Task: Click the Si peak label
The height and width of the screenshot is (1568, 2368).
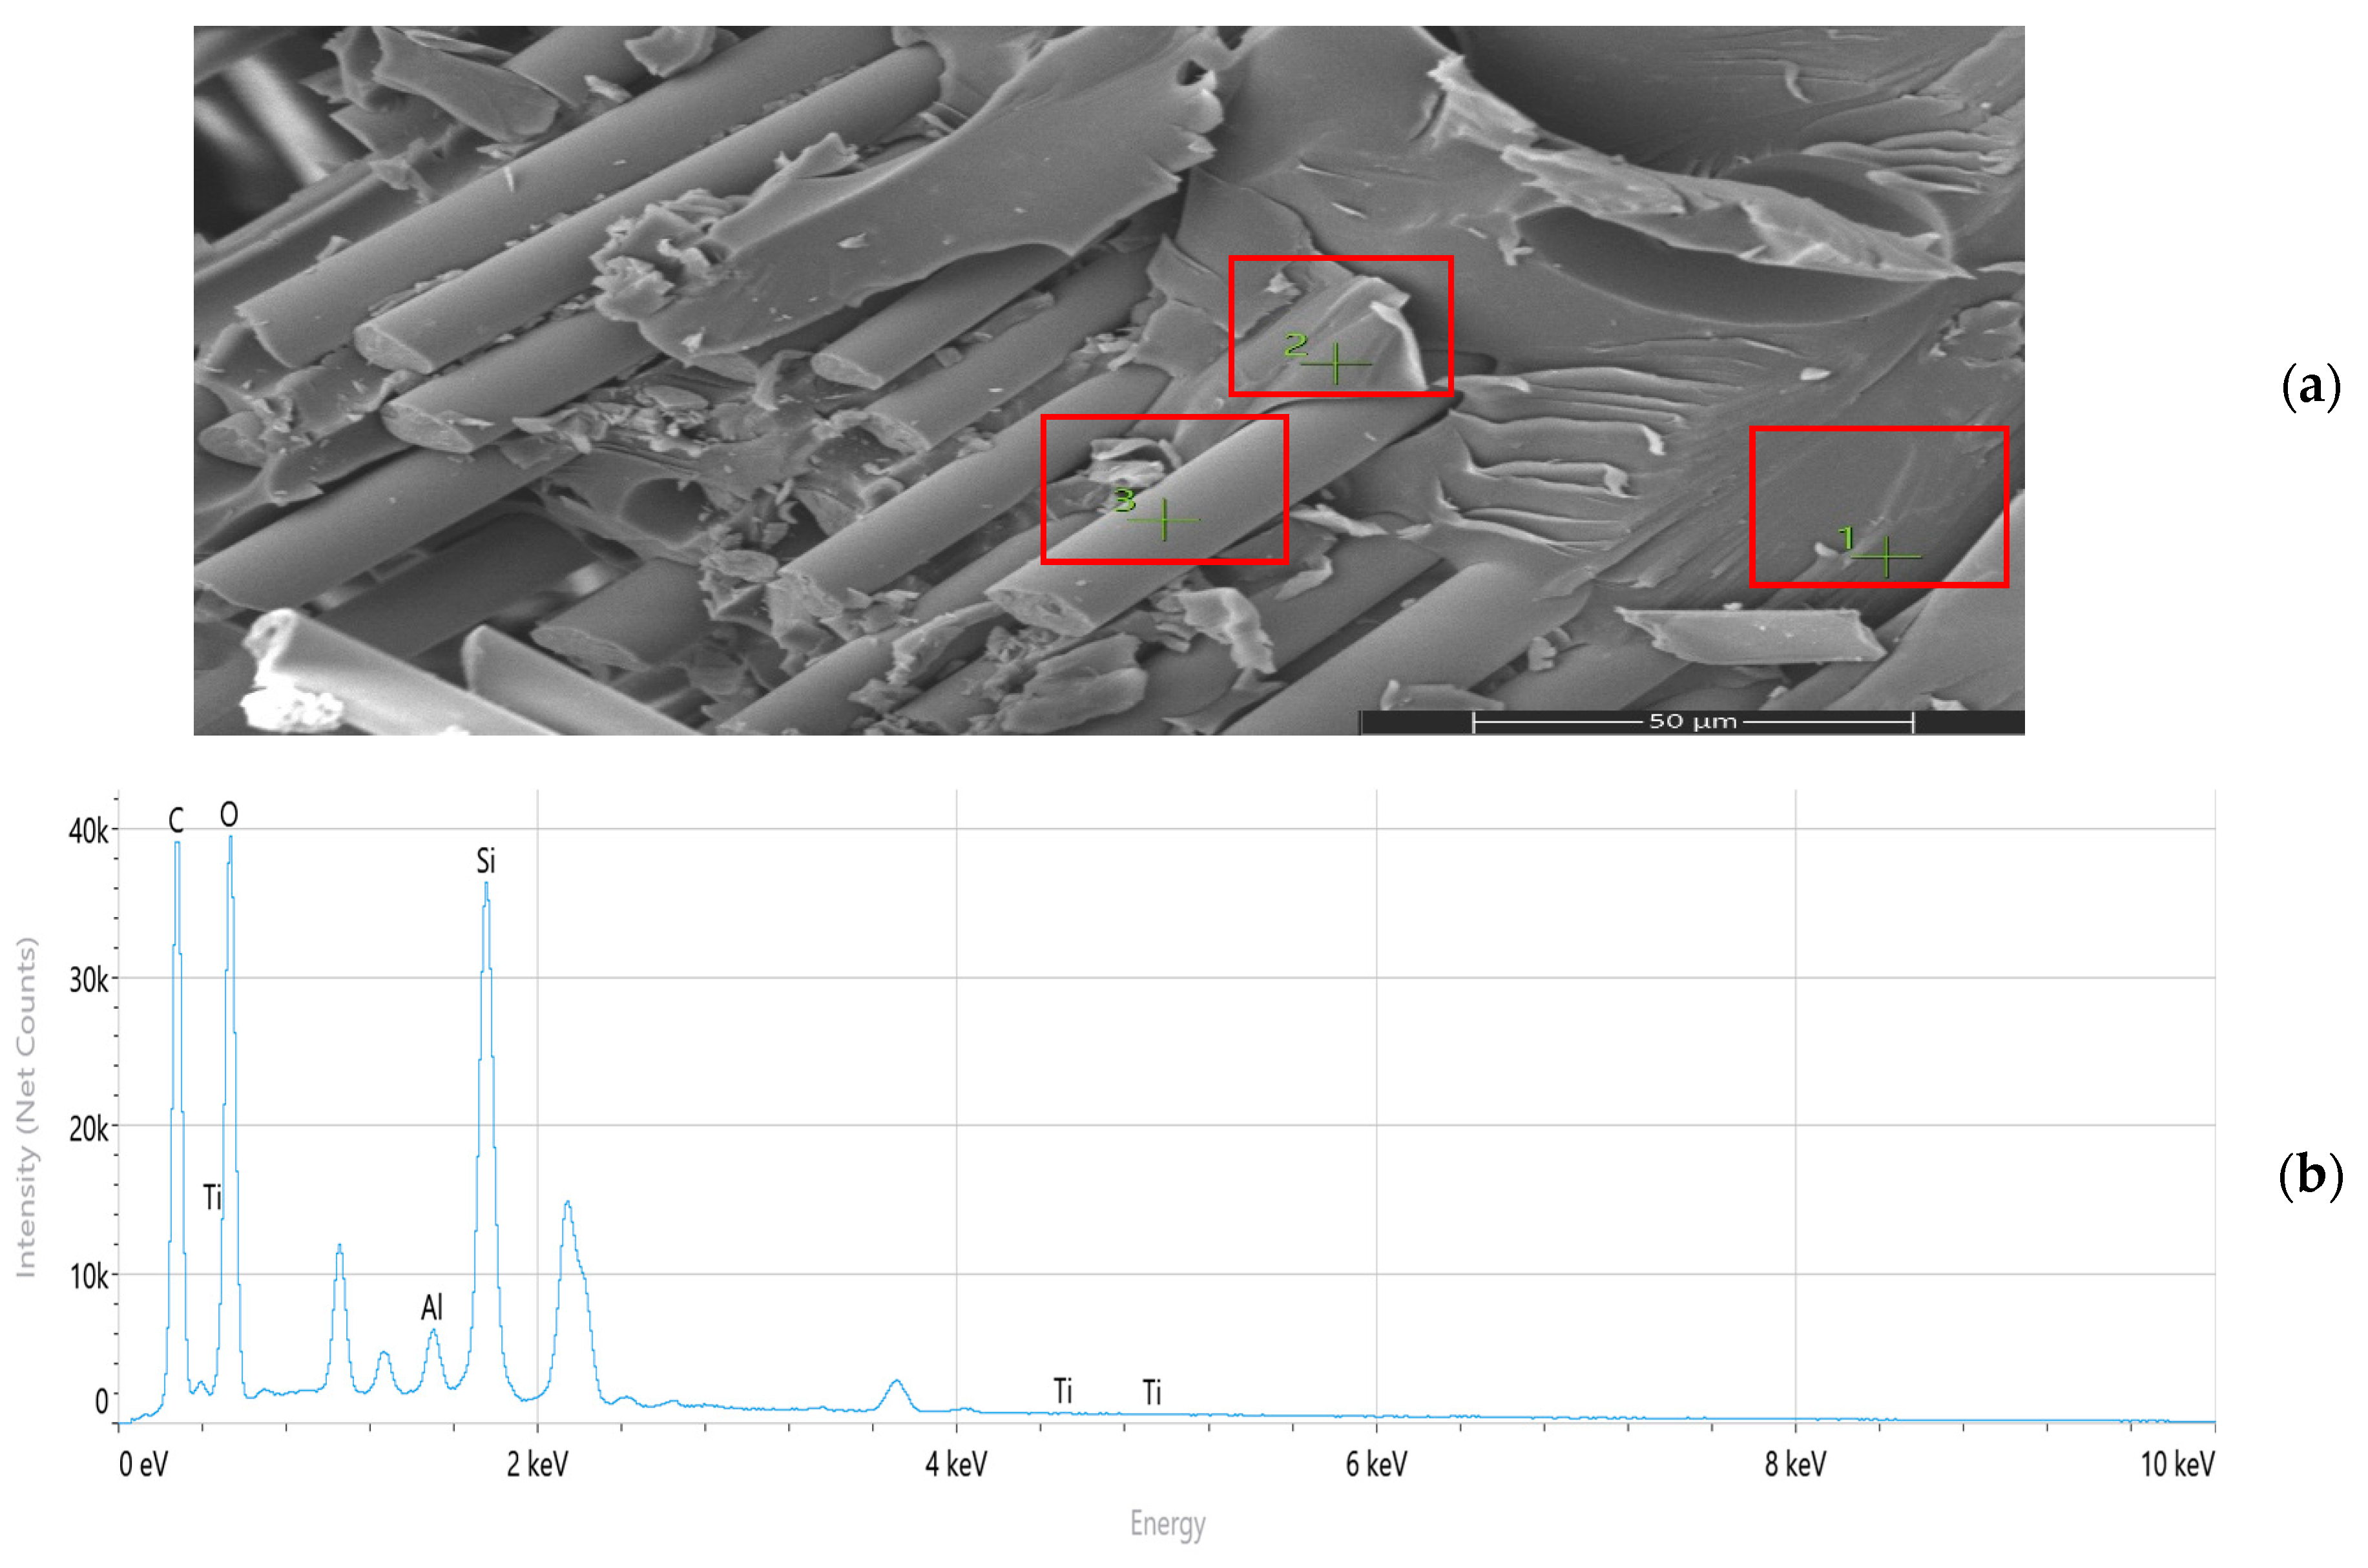Action: click(486, 861)
